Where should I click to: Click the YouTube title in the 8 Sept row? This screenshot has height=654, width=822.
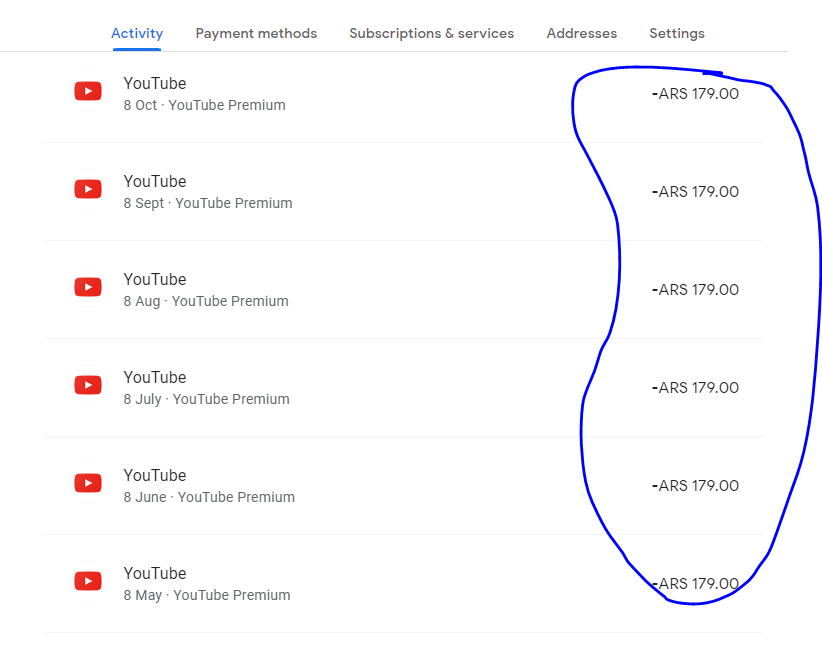pos(155,181)
